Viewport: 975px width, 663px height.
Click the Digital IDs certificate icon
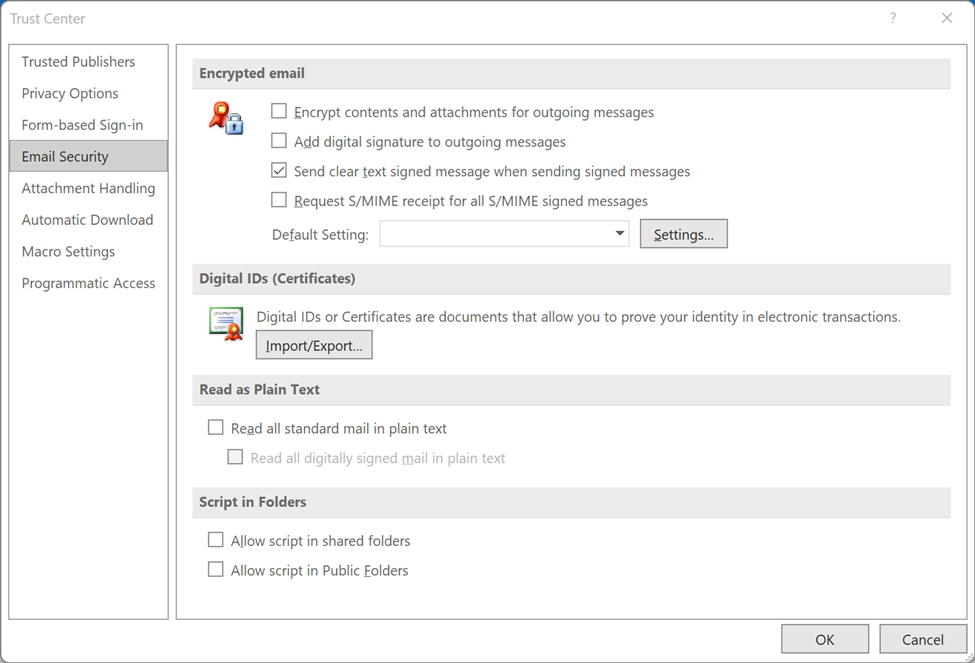click(x=226, y=323)
